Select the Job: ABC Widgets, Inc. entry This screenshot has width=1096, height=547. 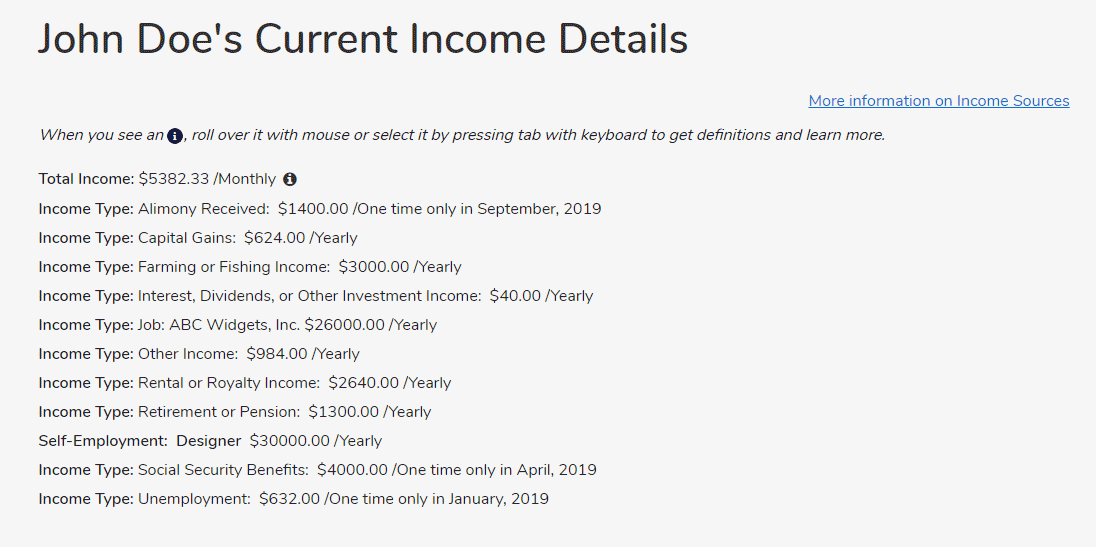238,325
